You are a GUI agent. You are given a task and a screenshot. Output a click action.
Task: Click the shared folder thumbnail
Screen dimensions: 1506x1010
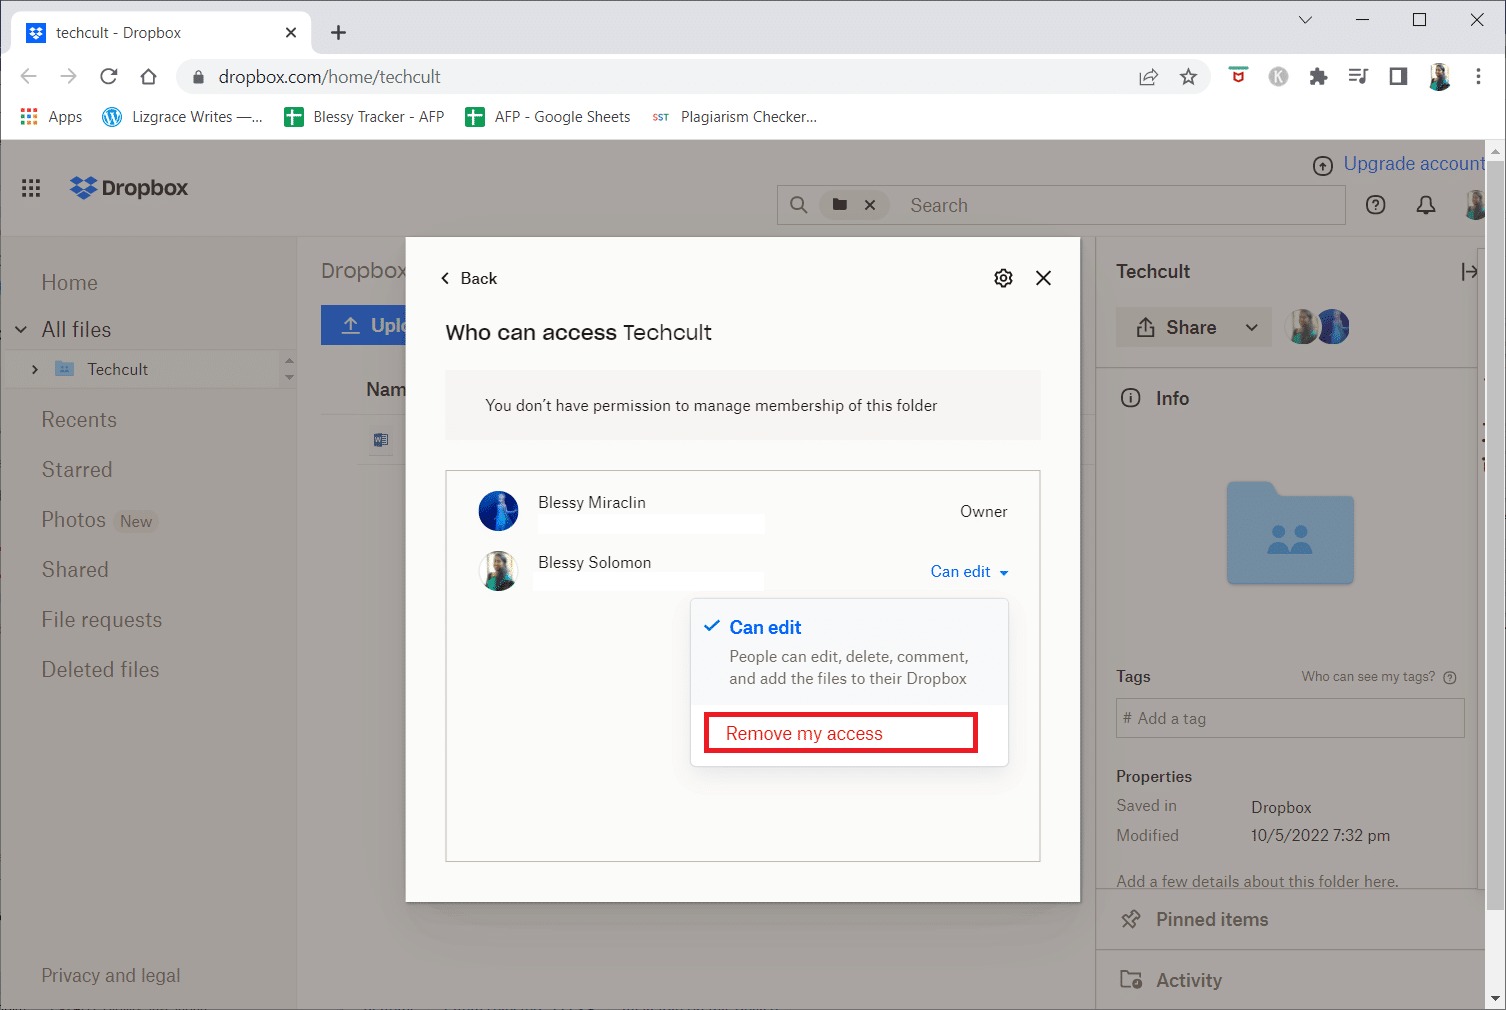coord(1290,533)
